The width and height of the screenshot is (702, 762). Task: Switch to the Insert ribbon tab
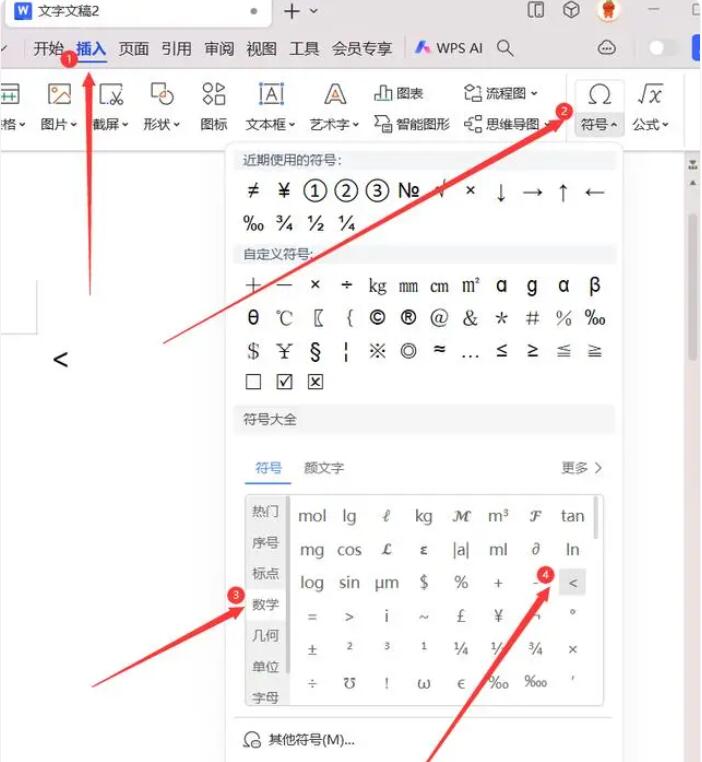pyautogui.click(x=91, y=48)
